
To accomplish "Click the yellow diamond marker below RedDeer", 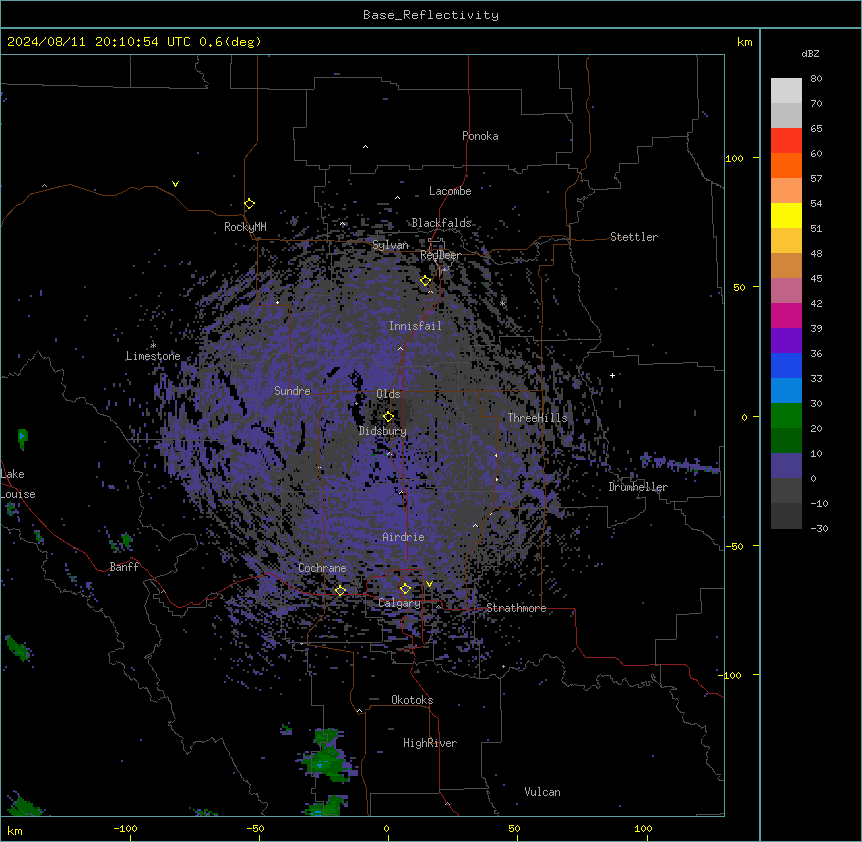I will (426, 281).
